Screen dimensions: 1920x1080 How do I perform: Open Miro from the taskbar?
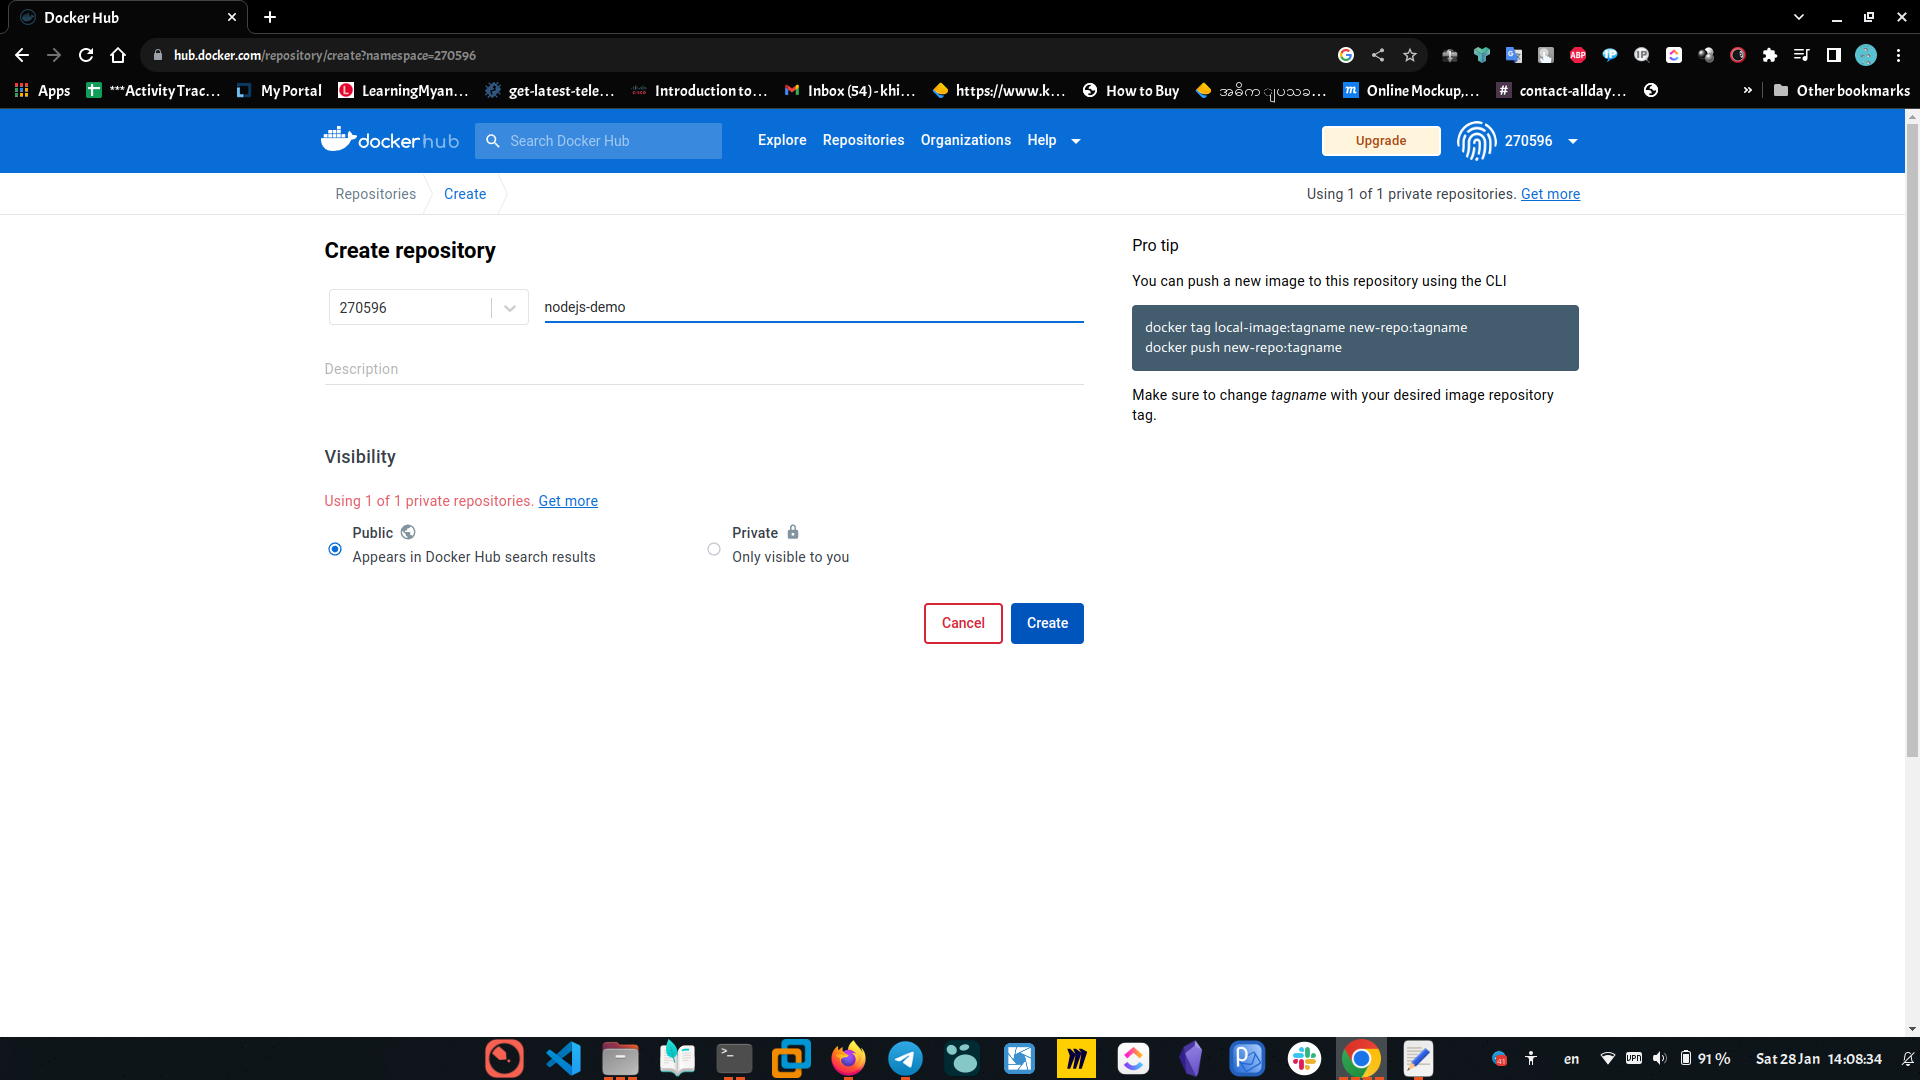(1076, 1058)
